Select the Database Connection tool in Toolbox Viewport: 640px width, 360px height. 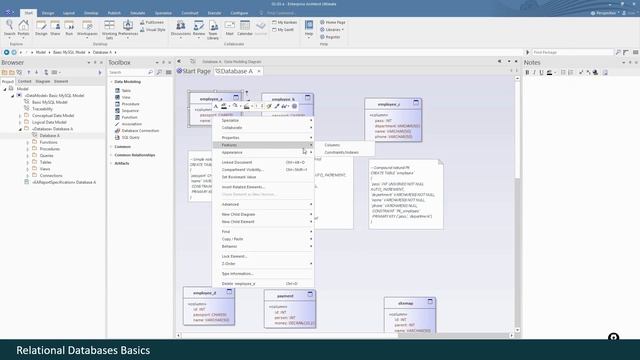coord(137,131)
